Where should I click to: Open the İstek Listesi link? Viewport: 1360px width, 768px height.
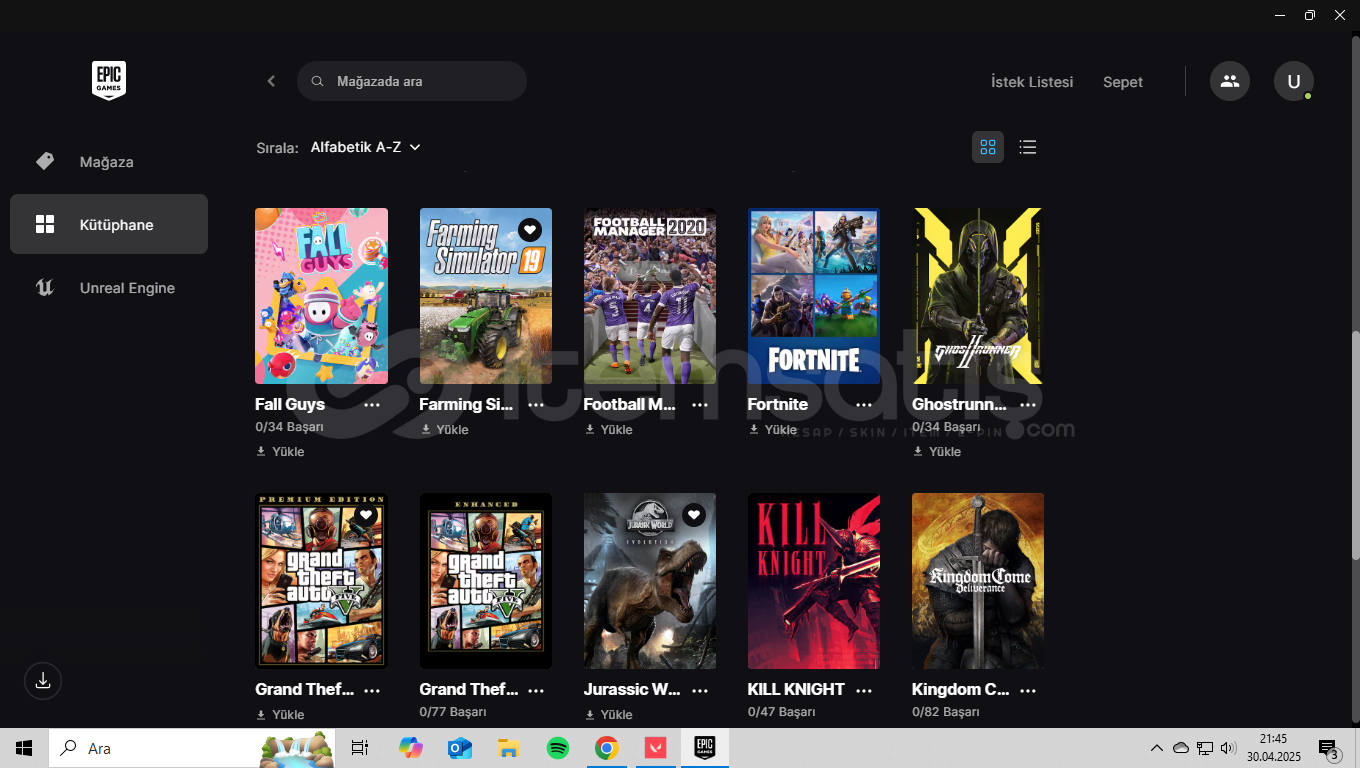tap(1031, 82)
